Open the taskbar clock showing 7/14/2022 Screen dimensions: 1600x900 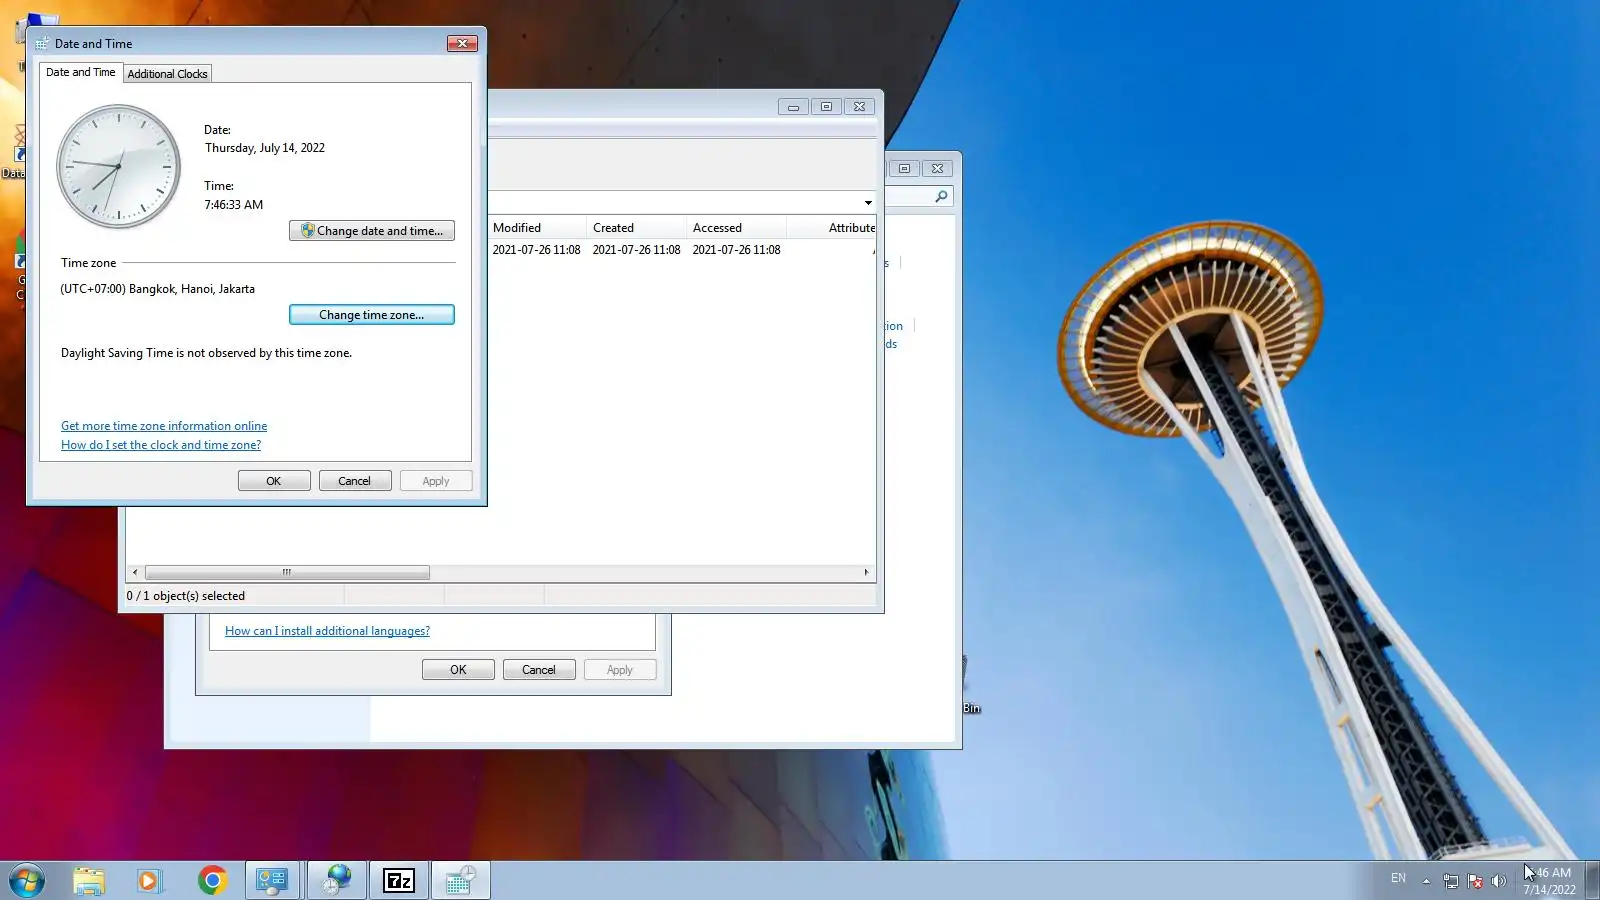coord(1549,881)
